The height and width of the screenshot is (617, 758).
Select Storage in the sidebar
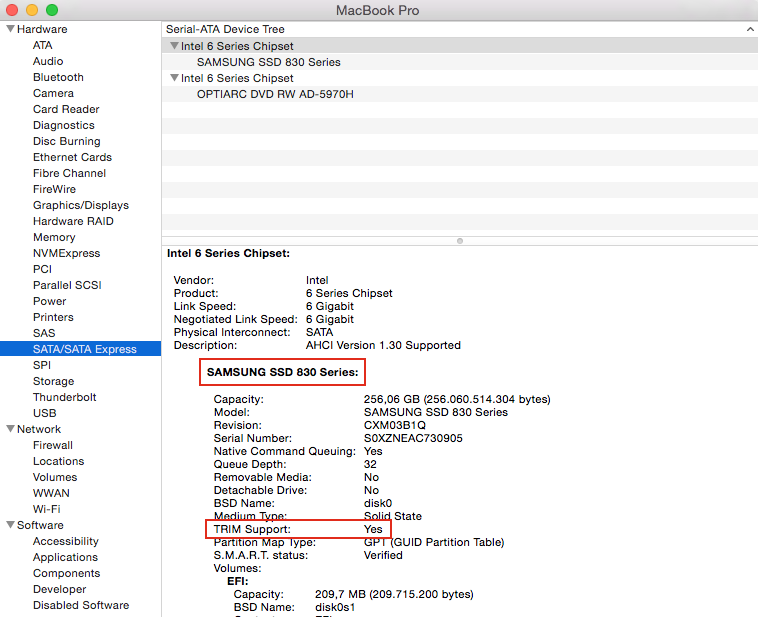click(x=53, y=381)
